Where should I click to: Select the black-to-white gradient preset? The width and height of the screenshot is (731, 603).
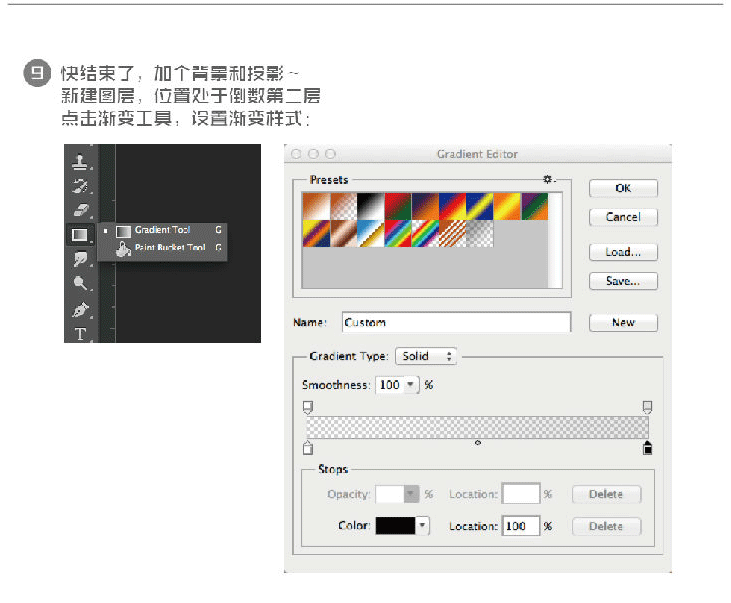pyautogui.click(x=371, y=206)
